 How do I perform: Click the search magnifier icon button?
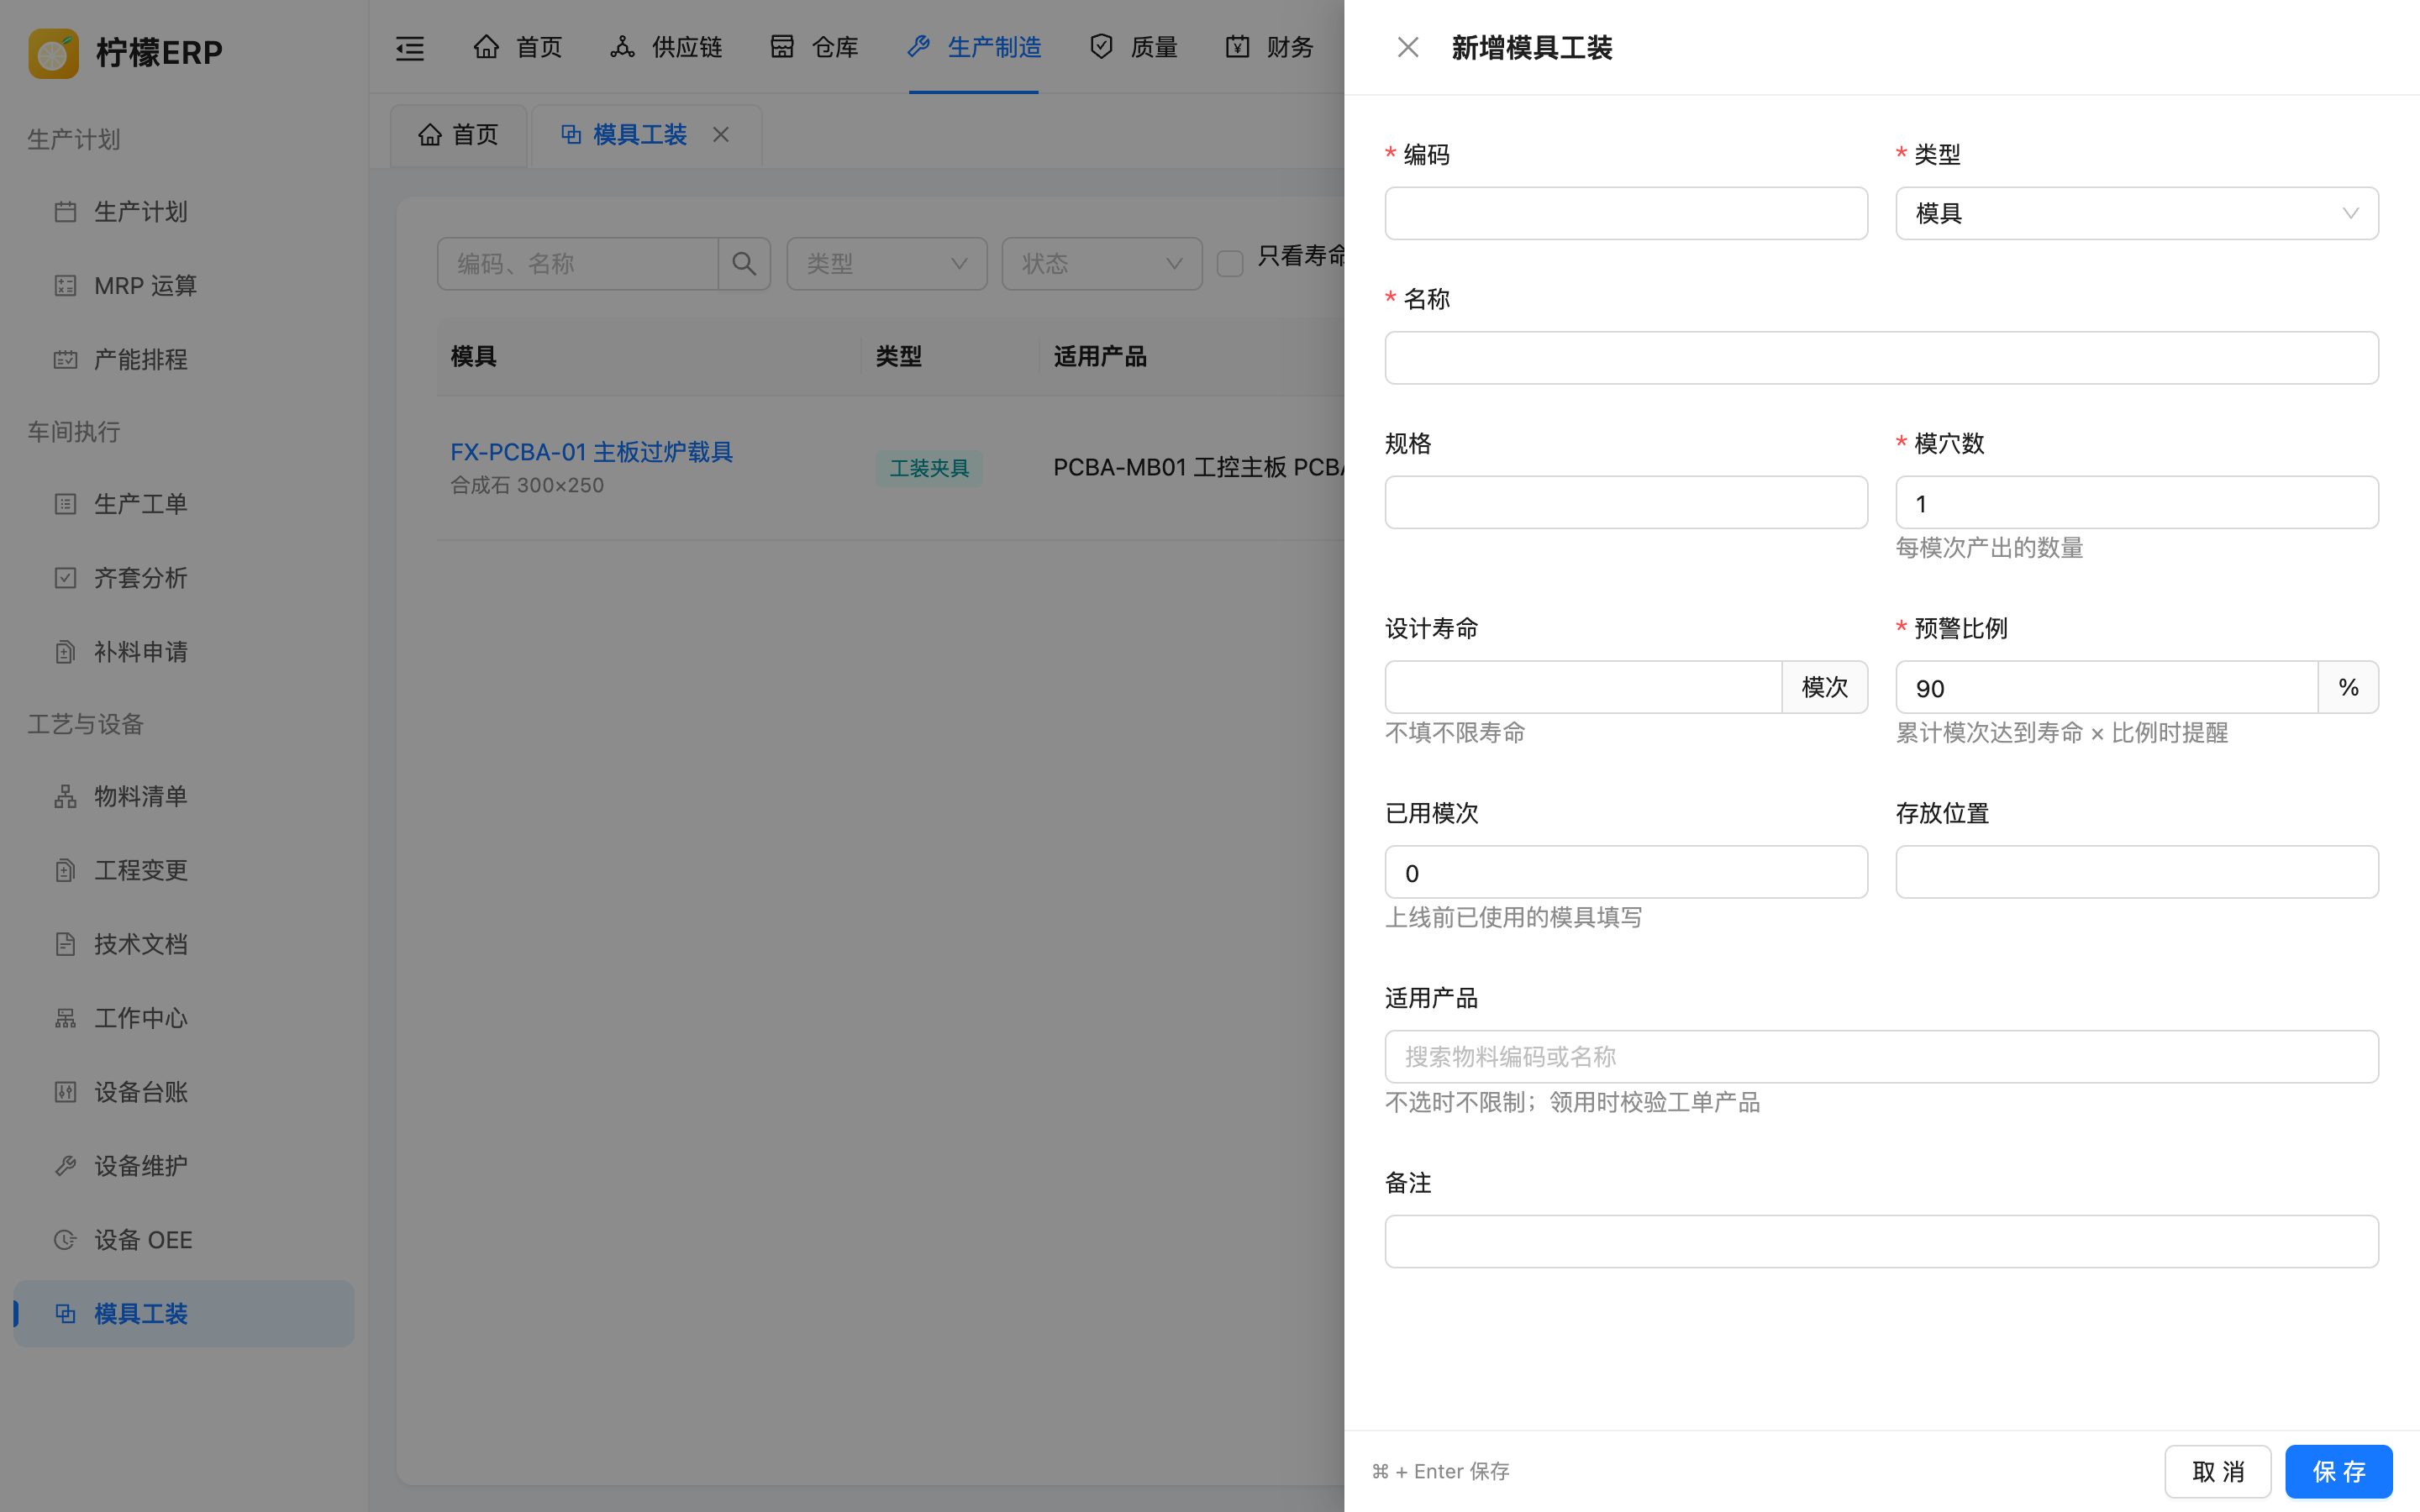(x=744, y=264)
